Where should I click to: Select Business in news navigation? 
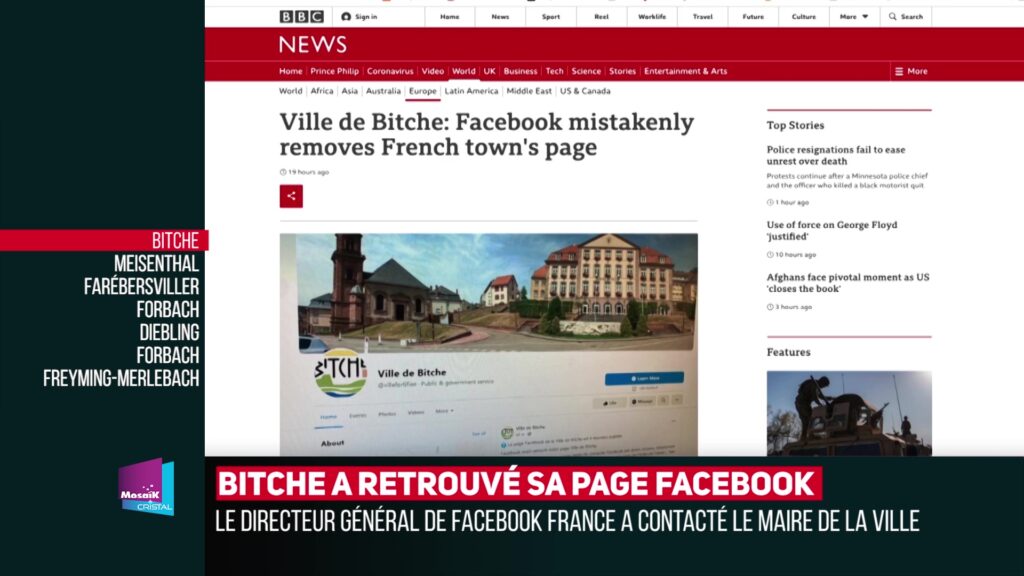(520, 71)
